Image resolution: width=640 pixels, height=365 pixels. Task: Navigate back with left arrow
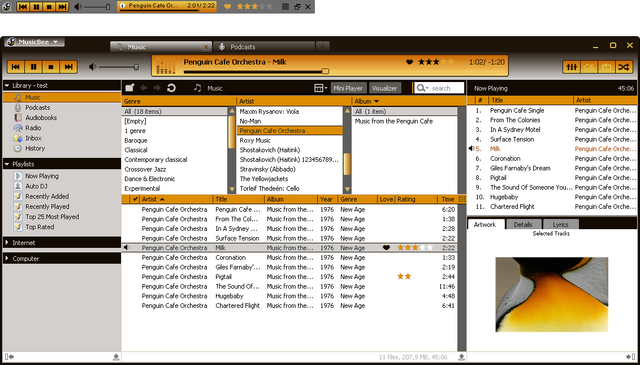point(144,88)
